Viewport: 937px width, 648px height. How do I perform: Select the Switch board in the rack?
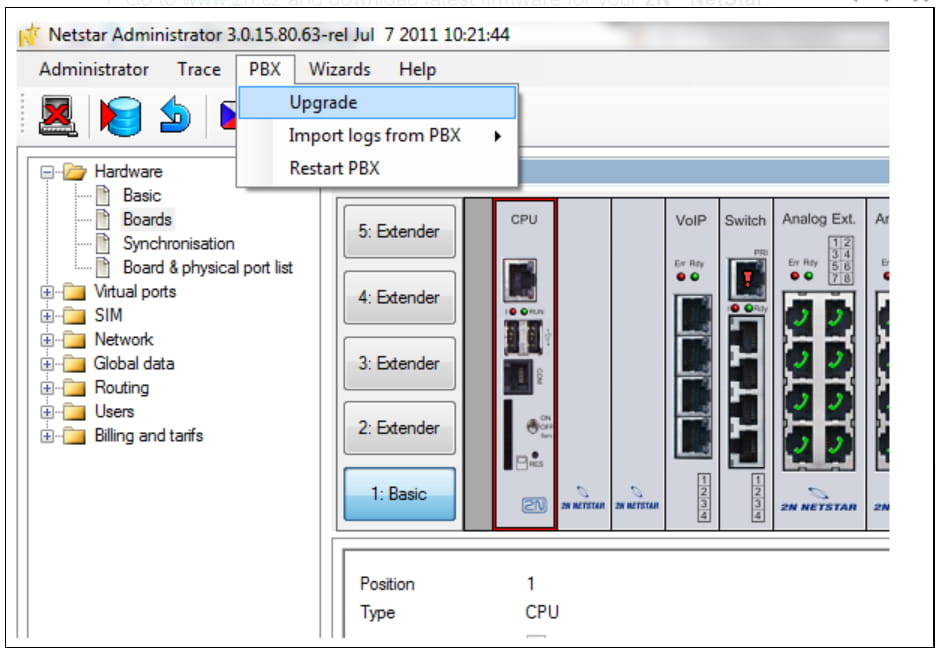tap(746, 364)
